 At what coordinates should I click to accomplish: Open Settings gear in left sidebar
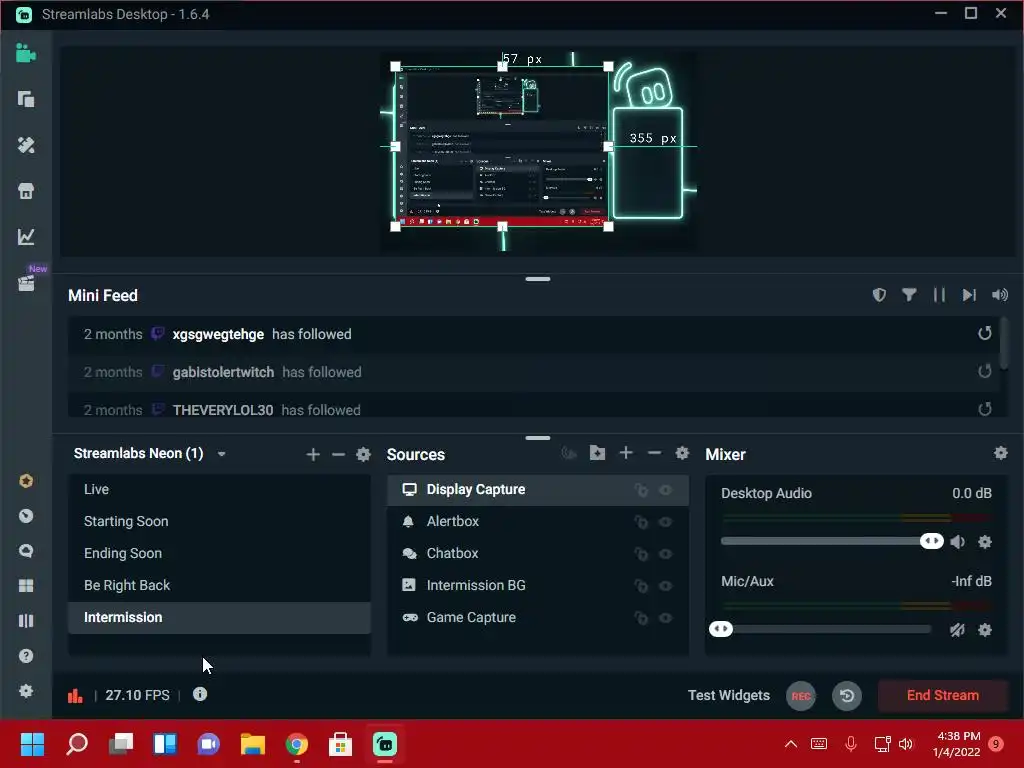(x=25, y=691)
